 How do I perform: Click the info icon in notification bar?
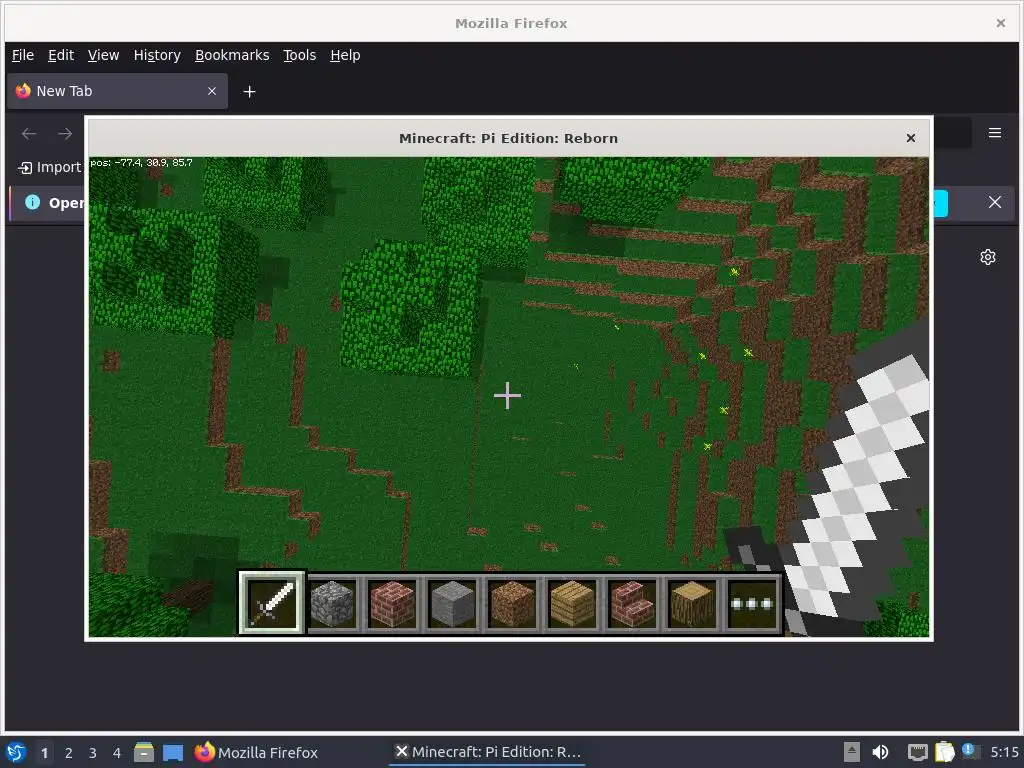coord(32,202)
